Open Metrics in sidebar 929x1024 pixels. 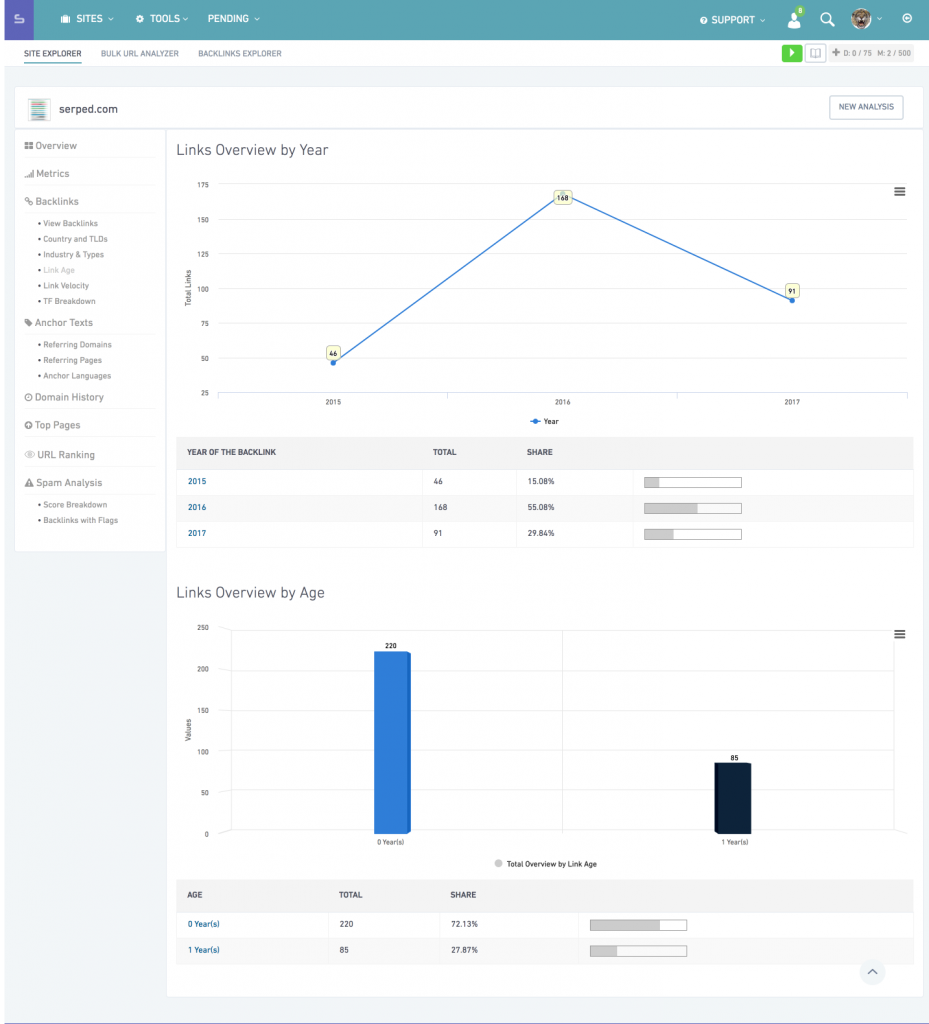(47, 174)
